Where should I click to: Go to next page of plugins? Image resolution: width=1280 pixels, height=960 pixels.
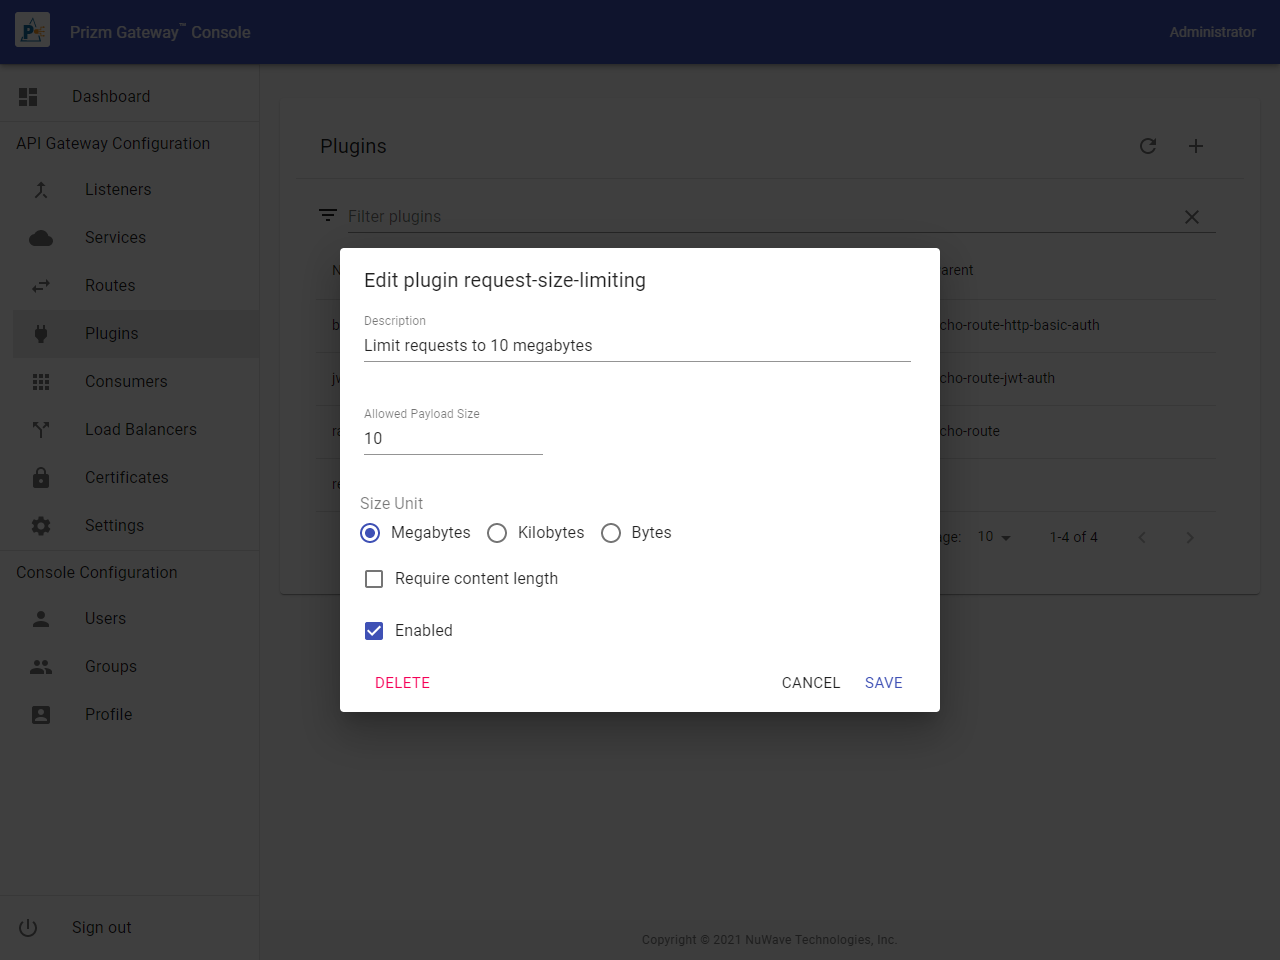[1189, 537]
